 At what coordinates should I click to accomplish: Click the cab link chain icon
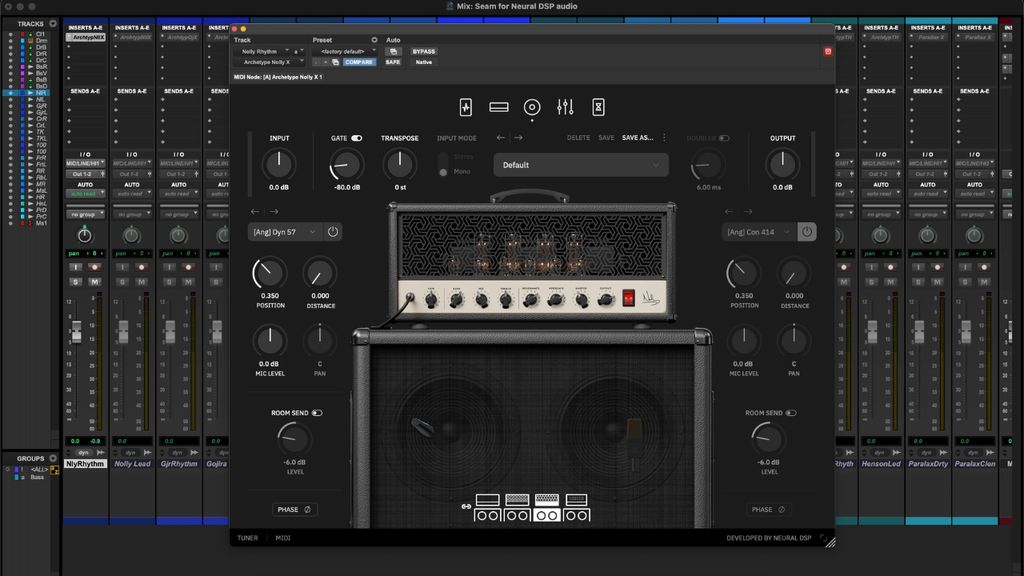[x=466, y=508]
